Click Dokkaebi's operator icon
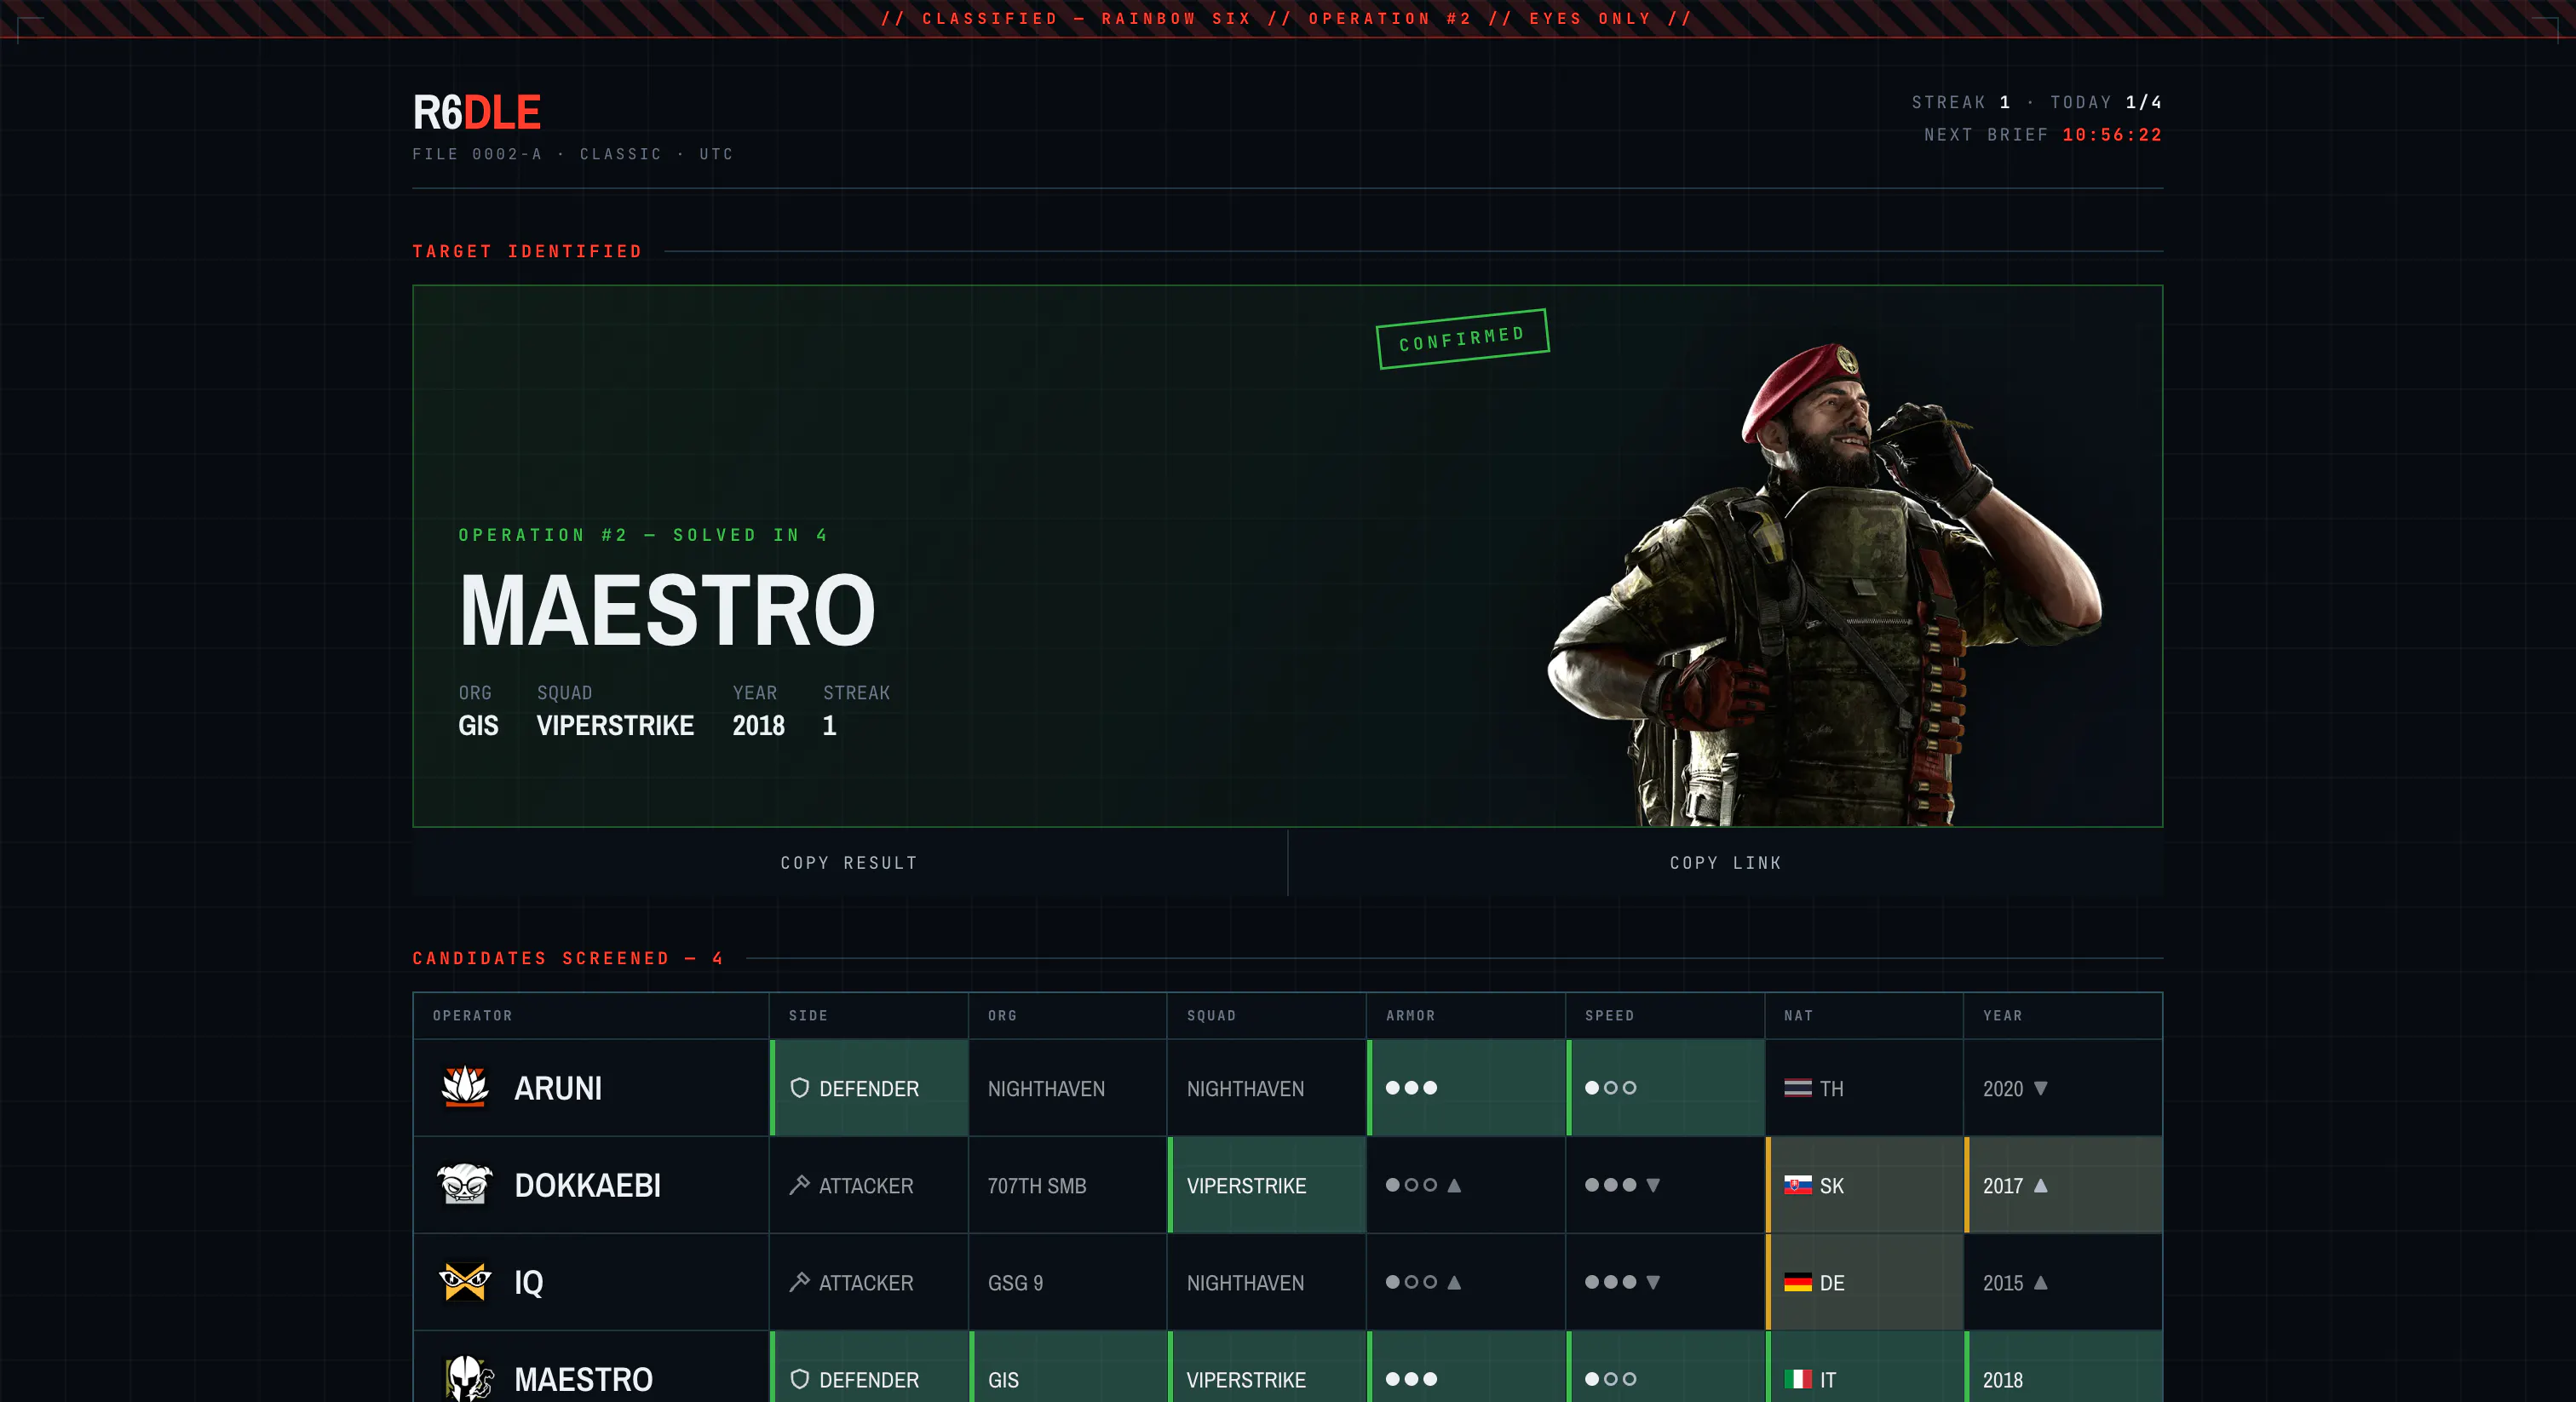Viewport: 2576px width, 1402px height. (465, 1184)
